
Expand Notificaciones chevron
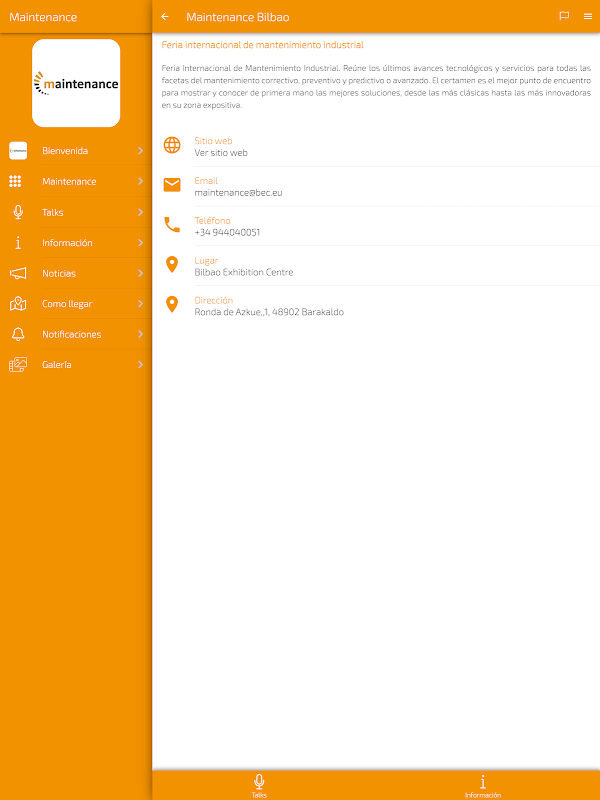pos(140,334)
